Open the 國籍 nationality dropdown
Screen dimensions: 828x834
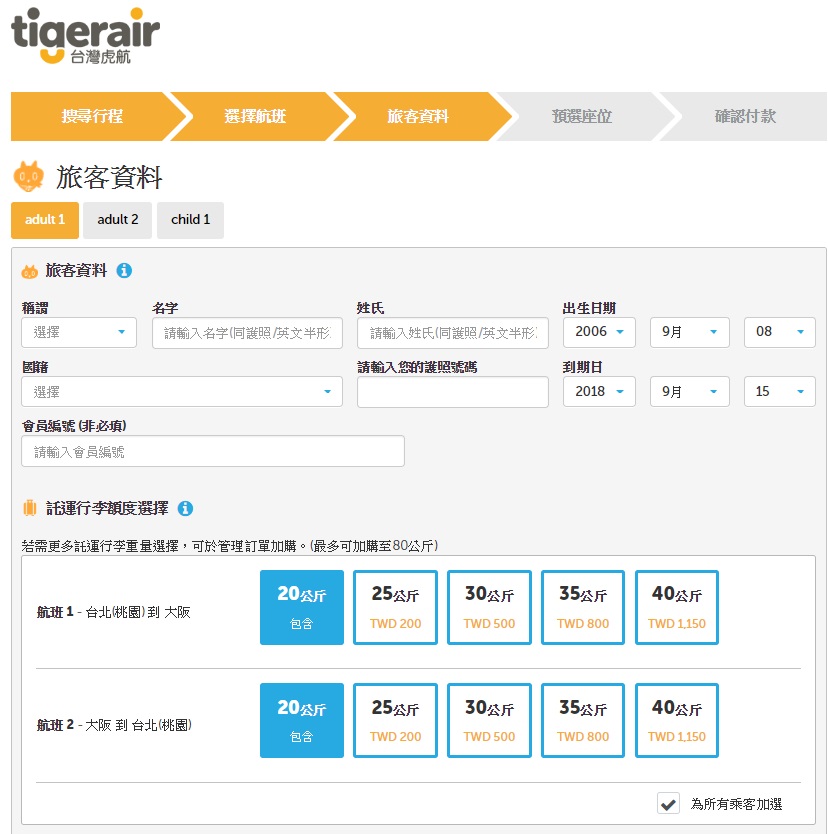point(181,392)
